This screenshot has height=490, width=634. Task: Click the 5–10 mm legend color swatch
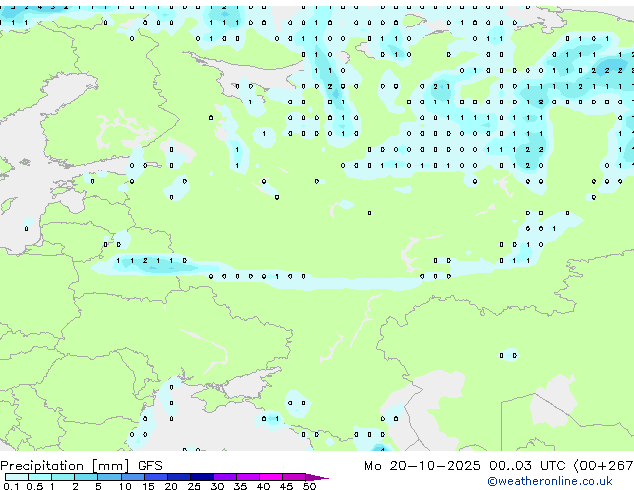coord(109,477)
